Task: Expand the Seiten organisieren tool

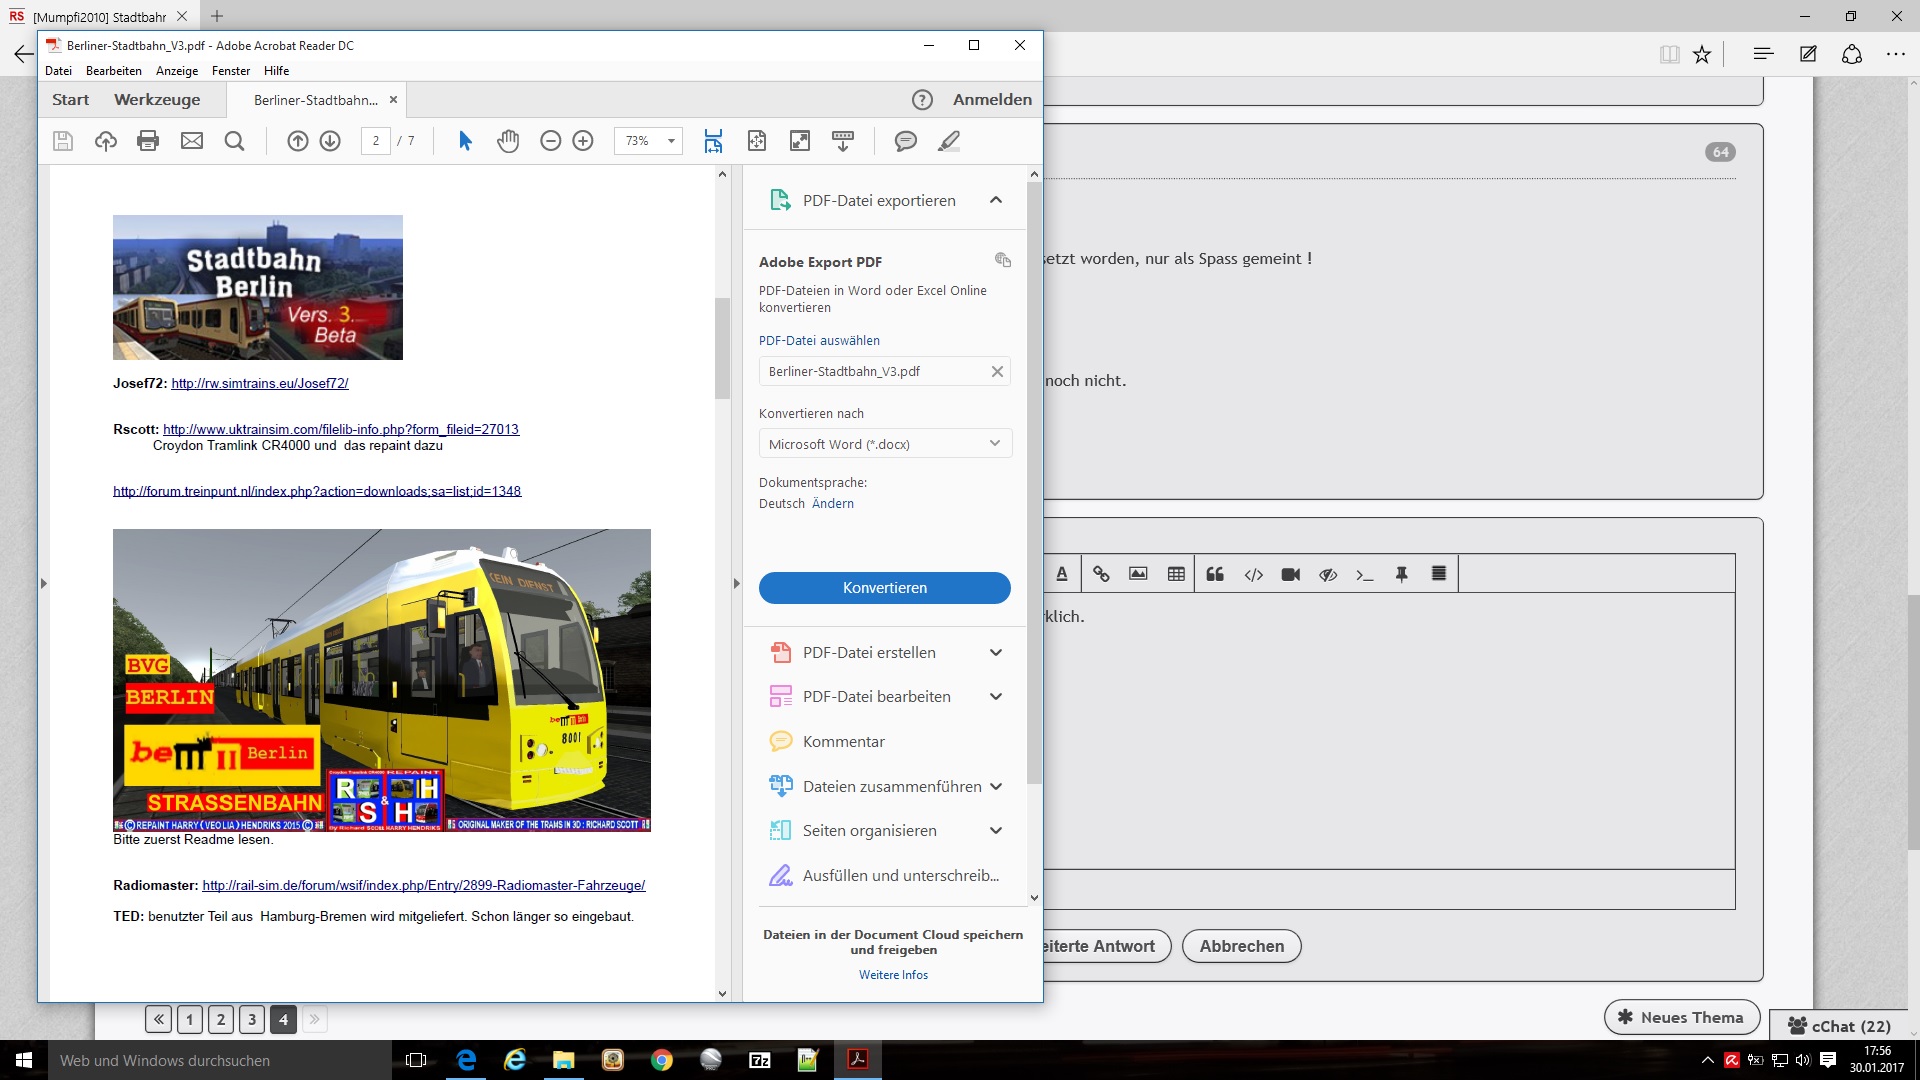Action: pyautogui.click(x=996, y=831)
